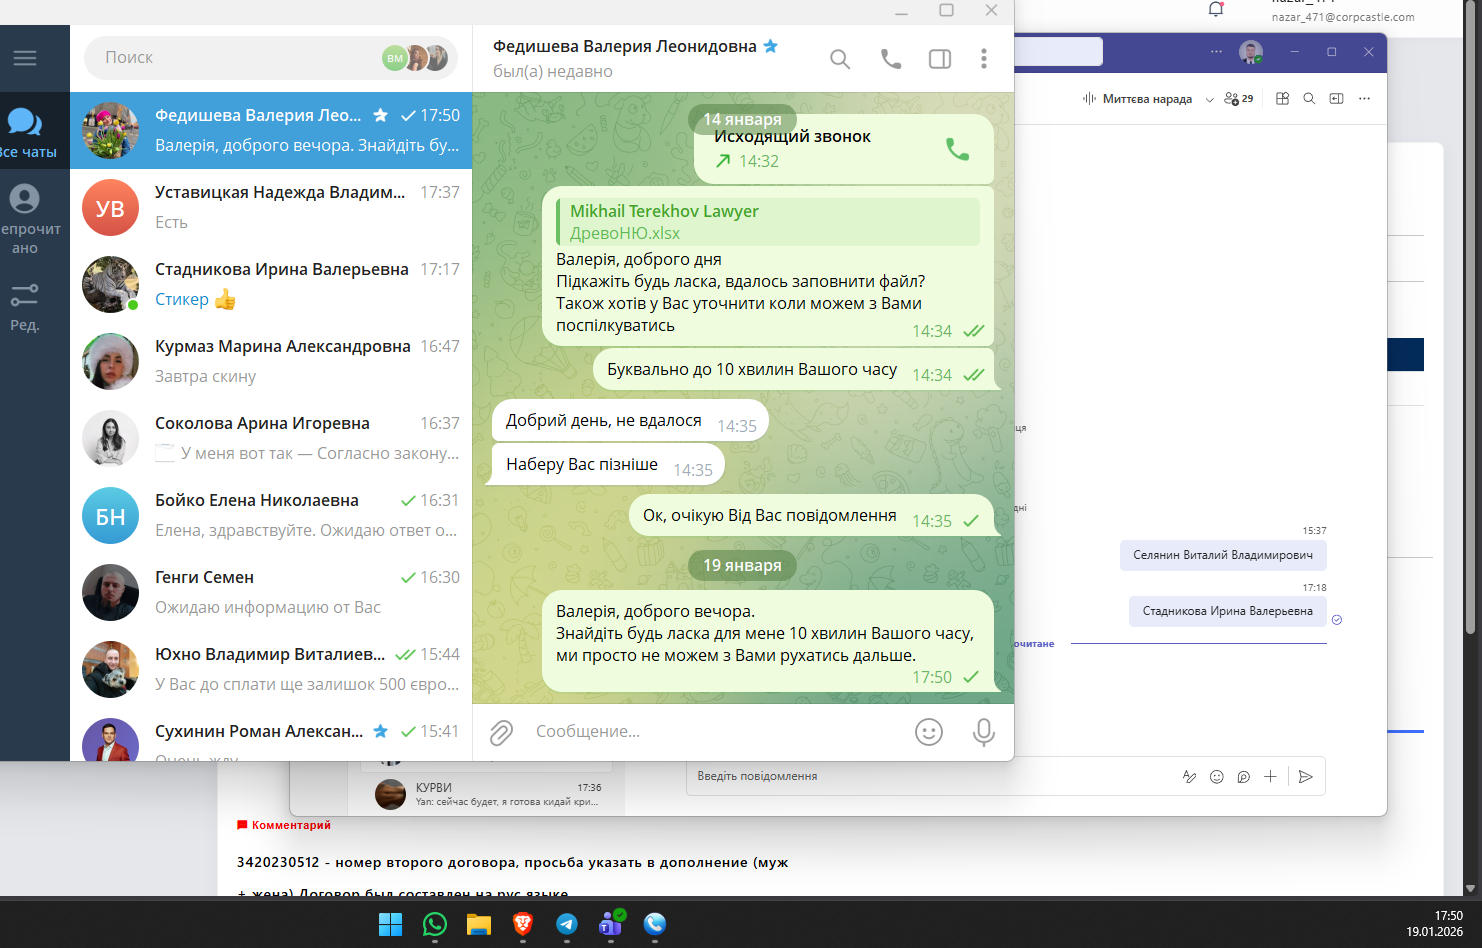Image resolution: width=1482 pixels, height=948 pixels.
Task: Open the chat three-dot options menu
Action: click(984, 59)
